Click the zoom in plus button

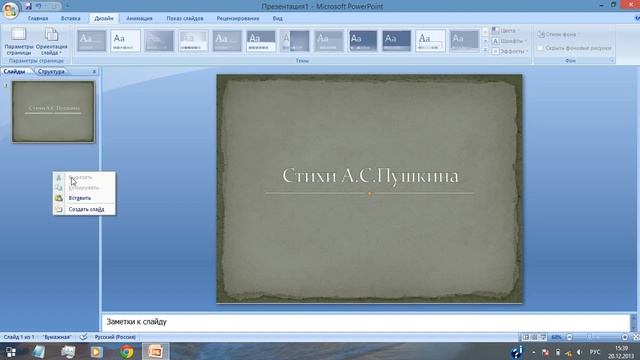point(624,337)
